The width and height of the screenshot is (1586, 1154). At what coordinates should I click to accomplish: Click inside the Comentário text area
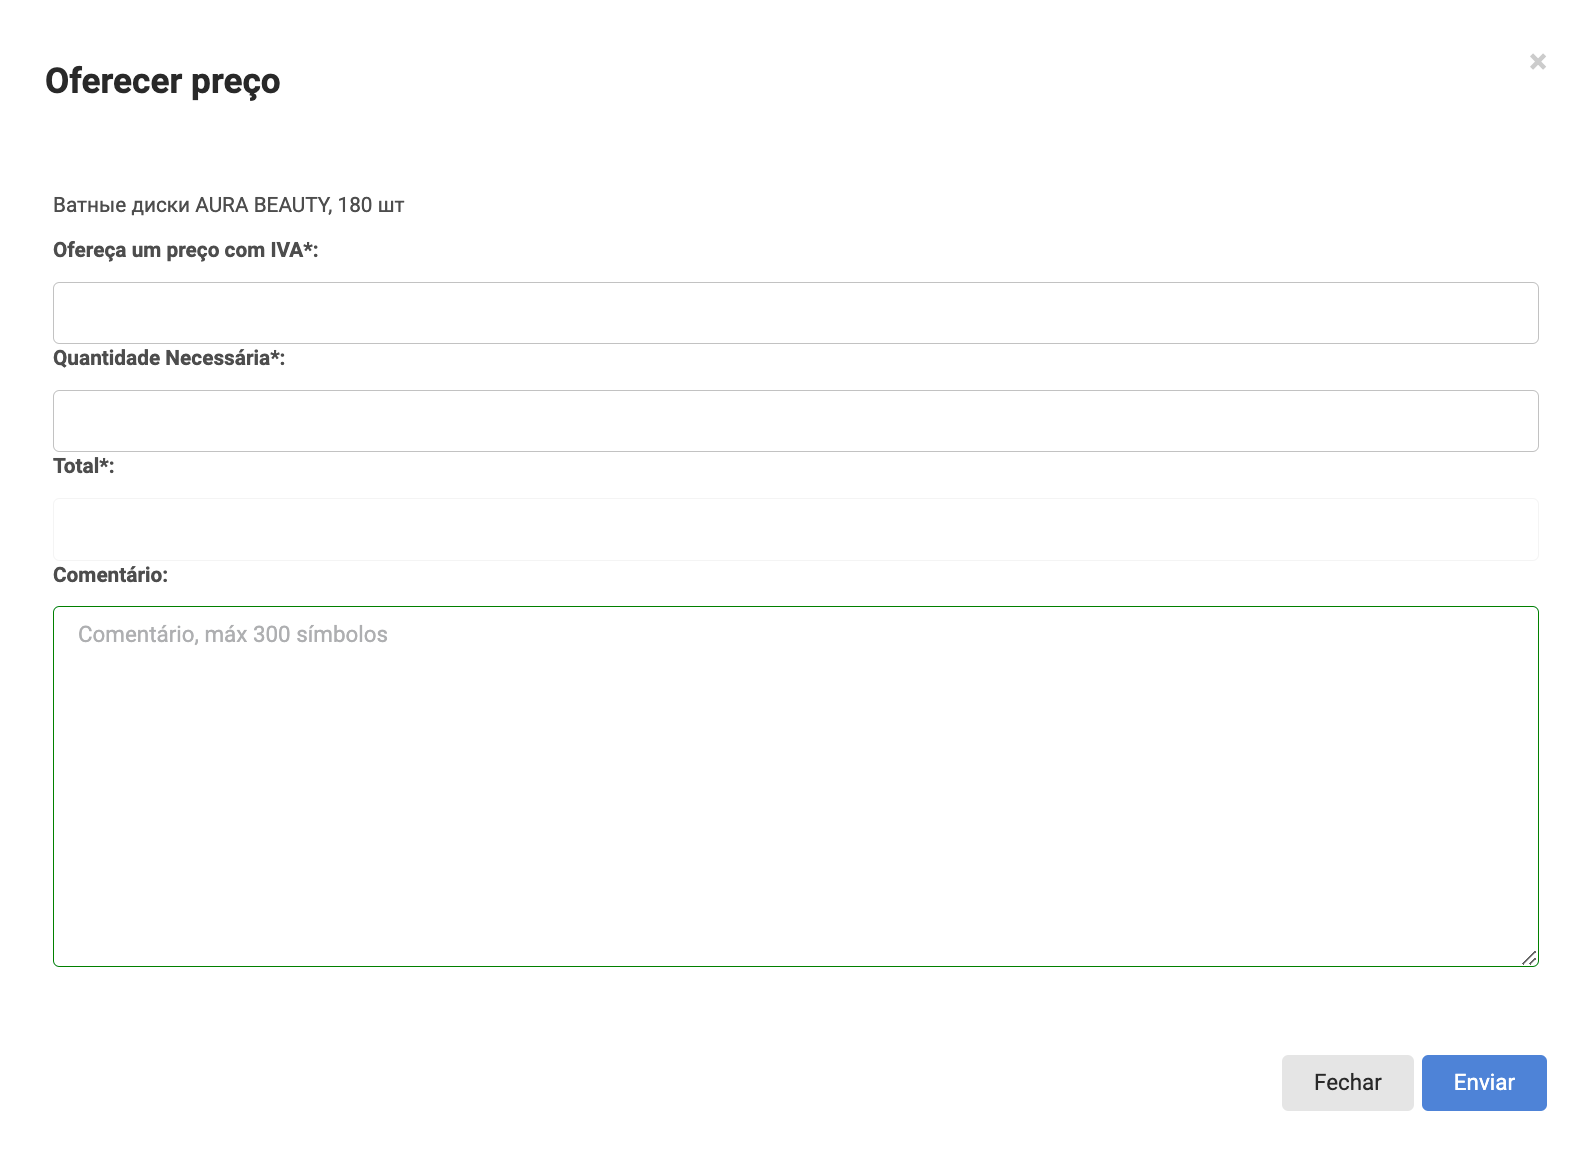pyautogui.click(x=795, y=786)
